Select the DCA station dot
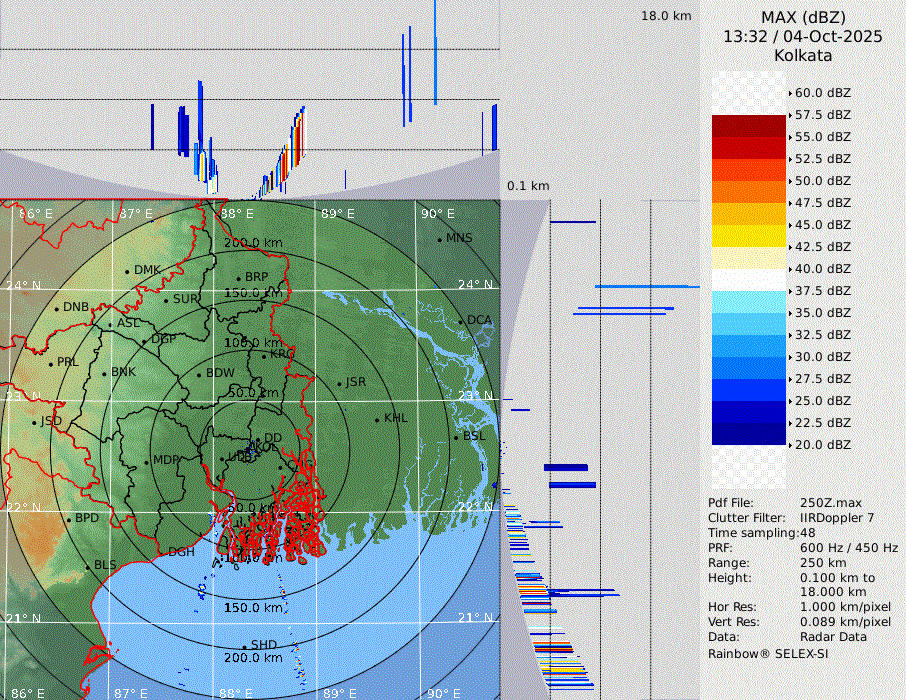 point(460,321)
